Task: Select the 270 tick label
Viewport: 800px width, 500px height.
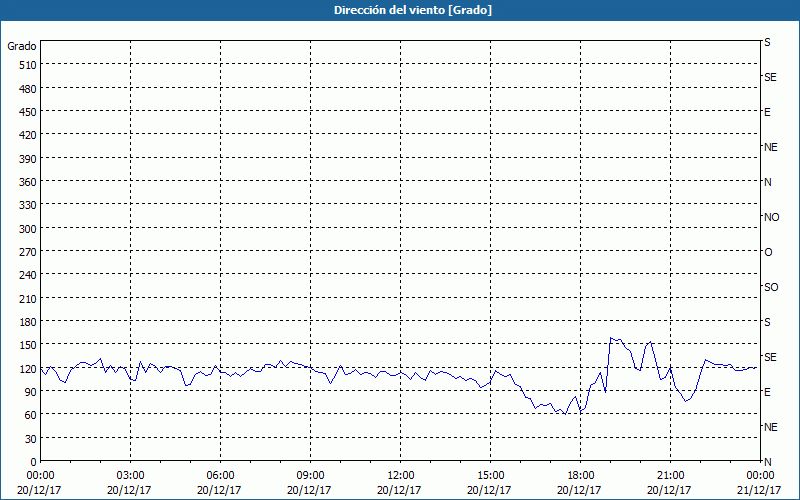Action: click(28, 252)
